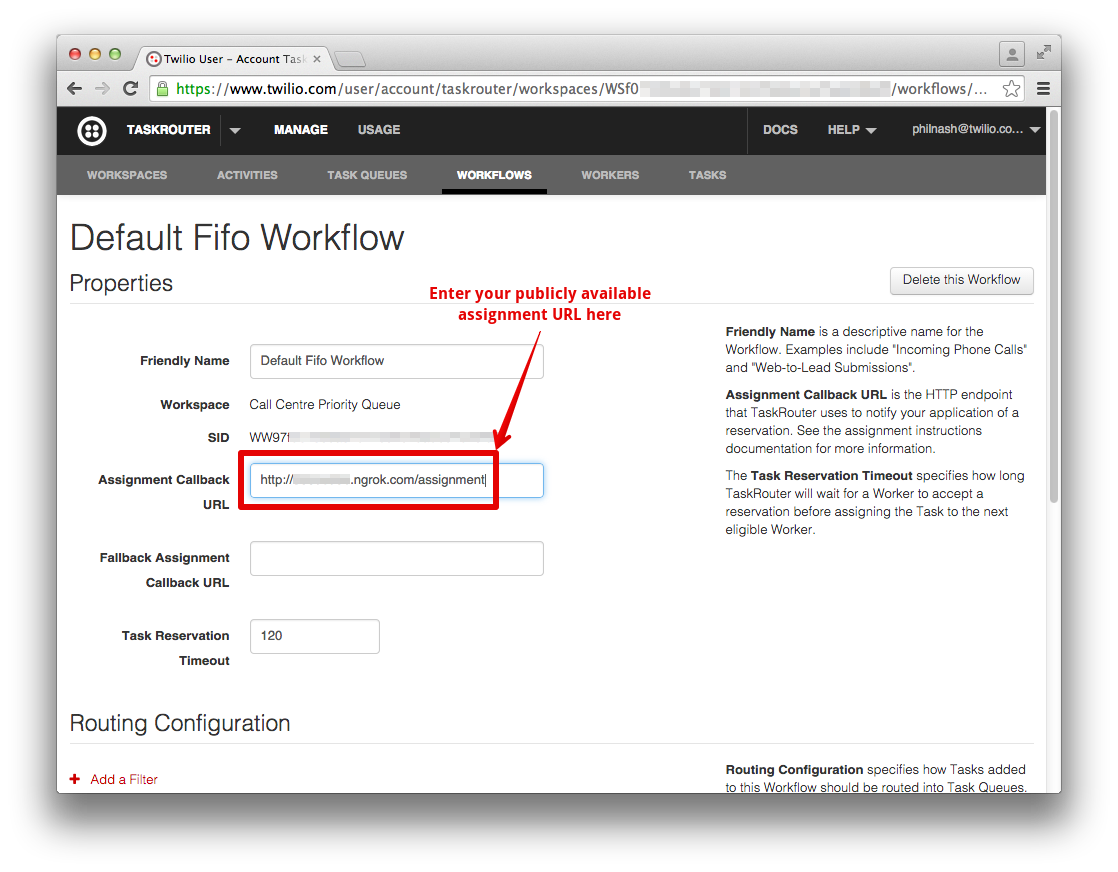The width and height of the screenshot is (1118, 872).
Task: Click the Friendly Name help paragraph
Action: (x=876, y=349)
